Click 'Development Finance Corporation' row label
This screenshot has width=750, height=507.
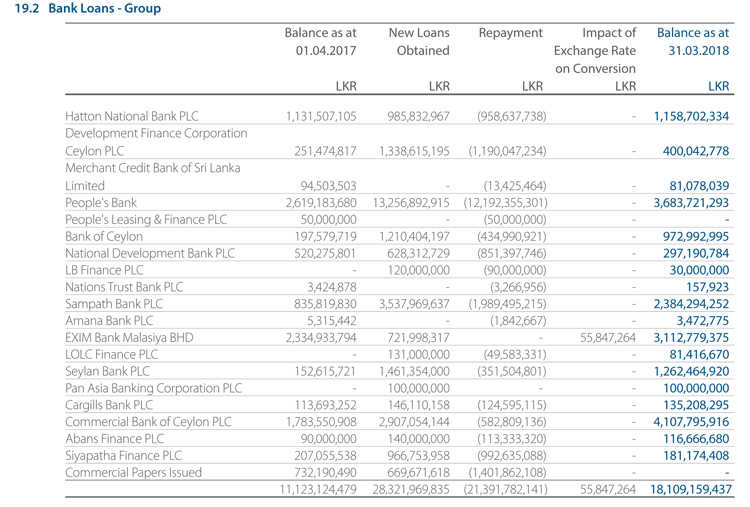click(156, 133)
